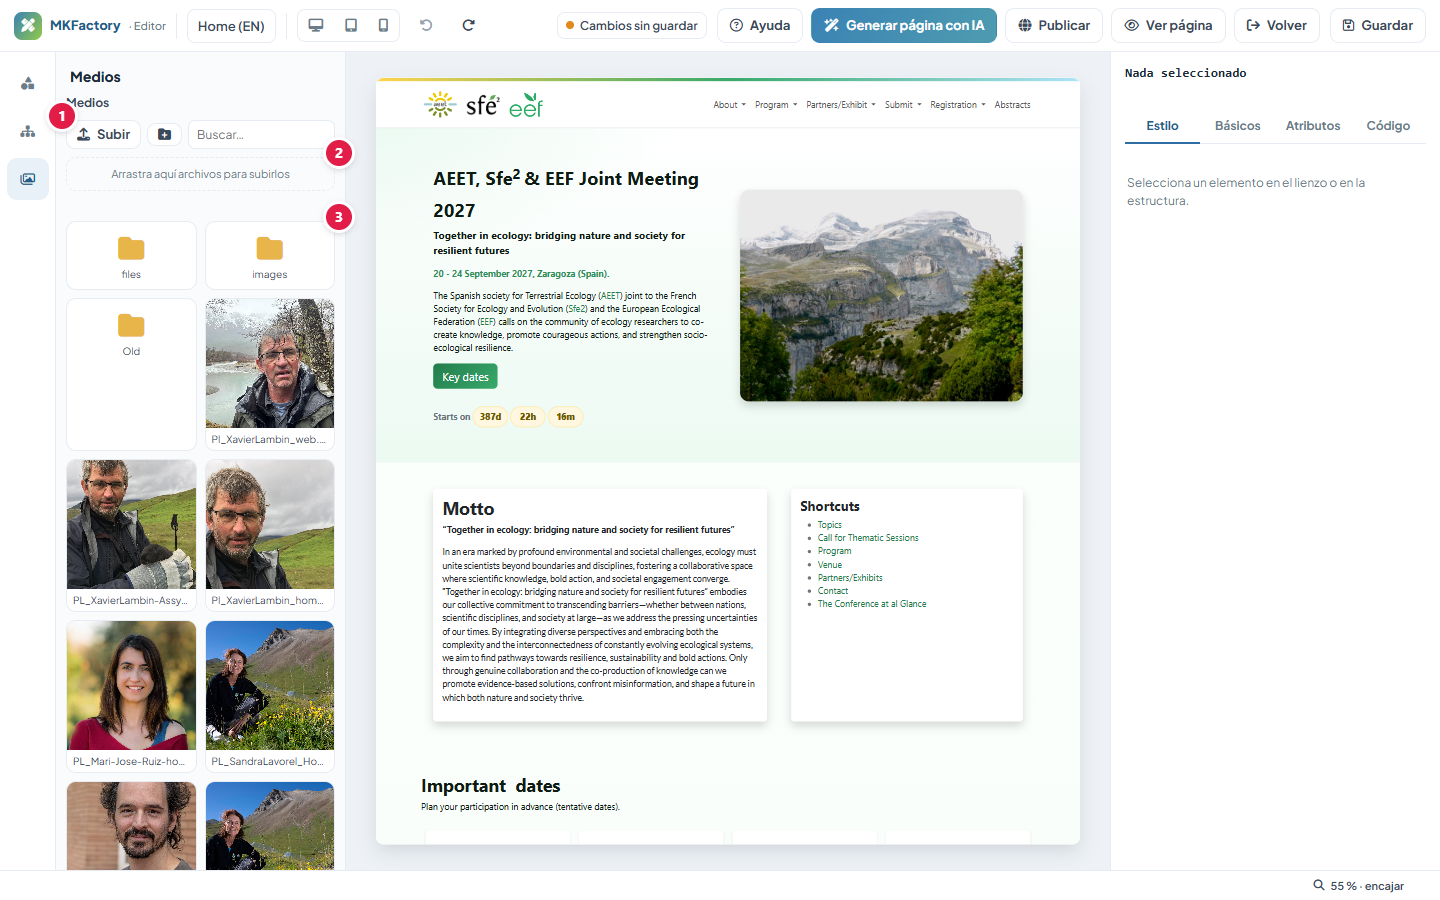
Task: Expand Program menu in page preview
Action: [x=776, y=105]
